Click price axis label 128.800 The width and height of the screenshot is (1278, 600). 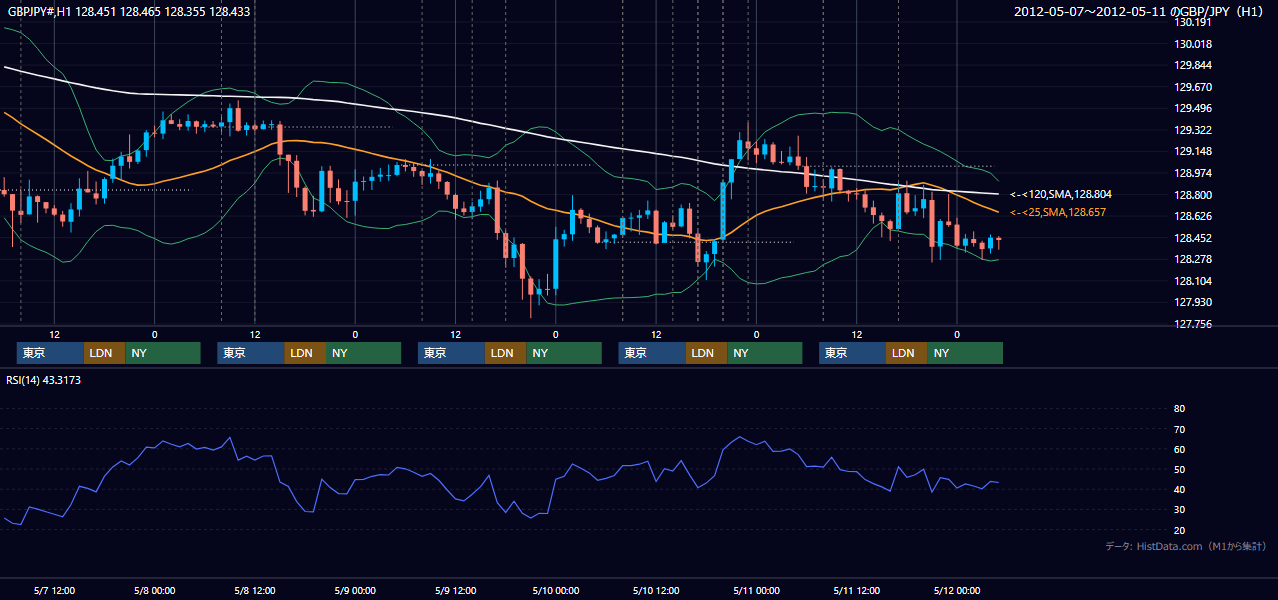coord(1194,195)
